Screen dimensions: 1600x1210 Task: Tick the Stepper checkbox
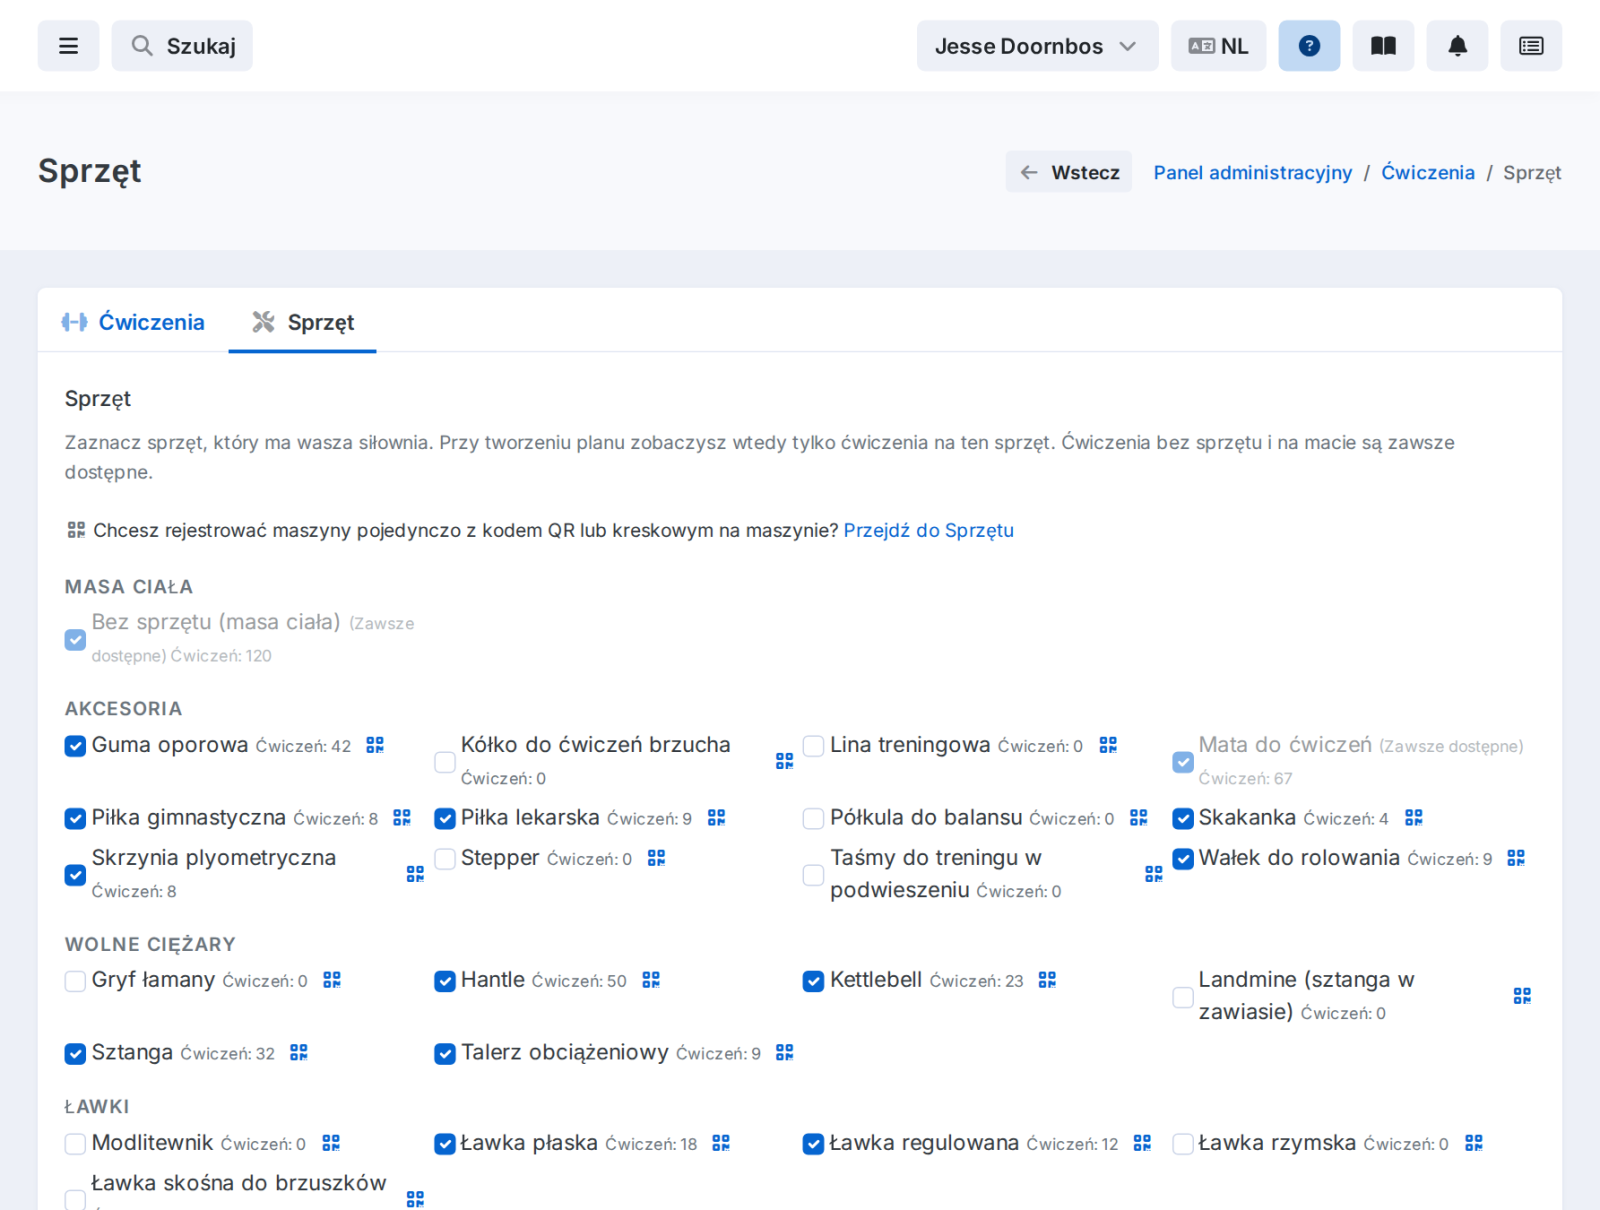pos(445,859)
